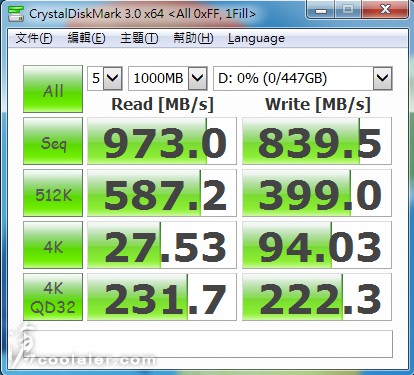Open the 編輯(E) menu
This screenshot has width=414, height=375.
pos(86,38)
